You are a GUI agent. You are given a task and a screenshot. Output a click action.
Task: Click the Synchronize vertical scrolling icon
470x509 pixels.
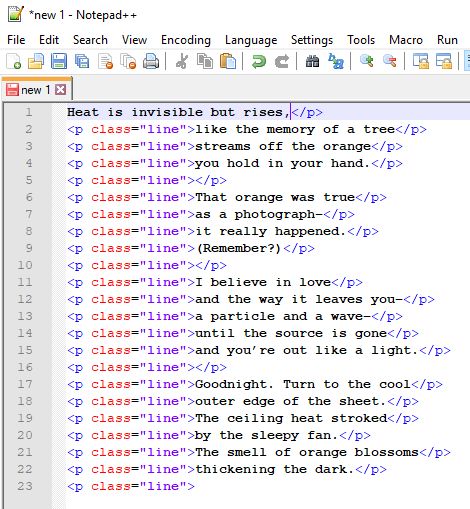[x=421, y=61]
